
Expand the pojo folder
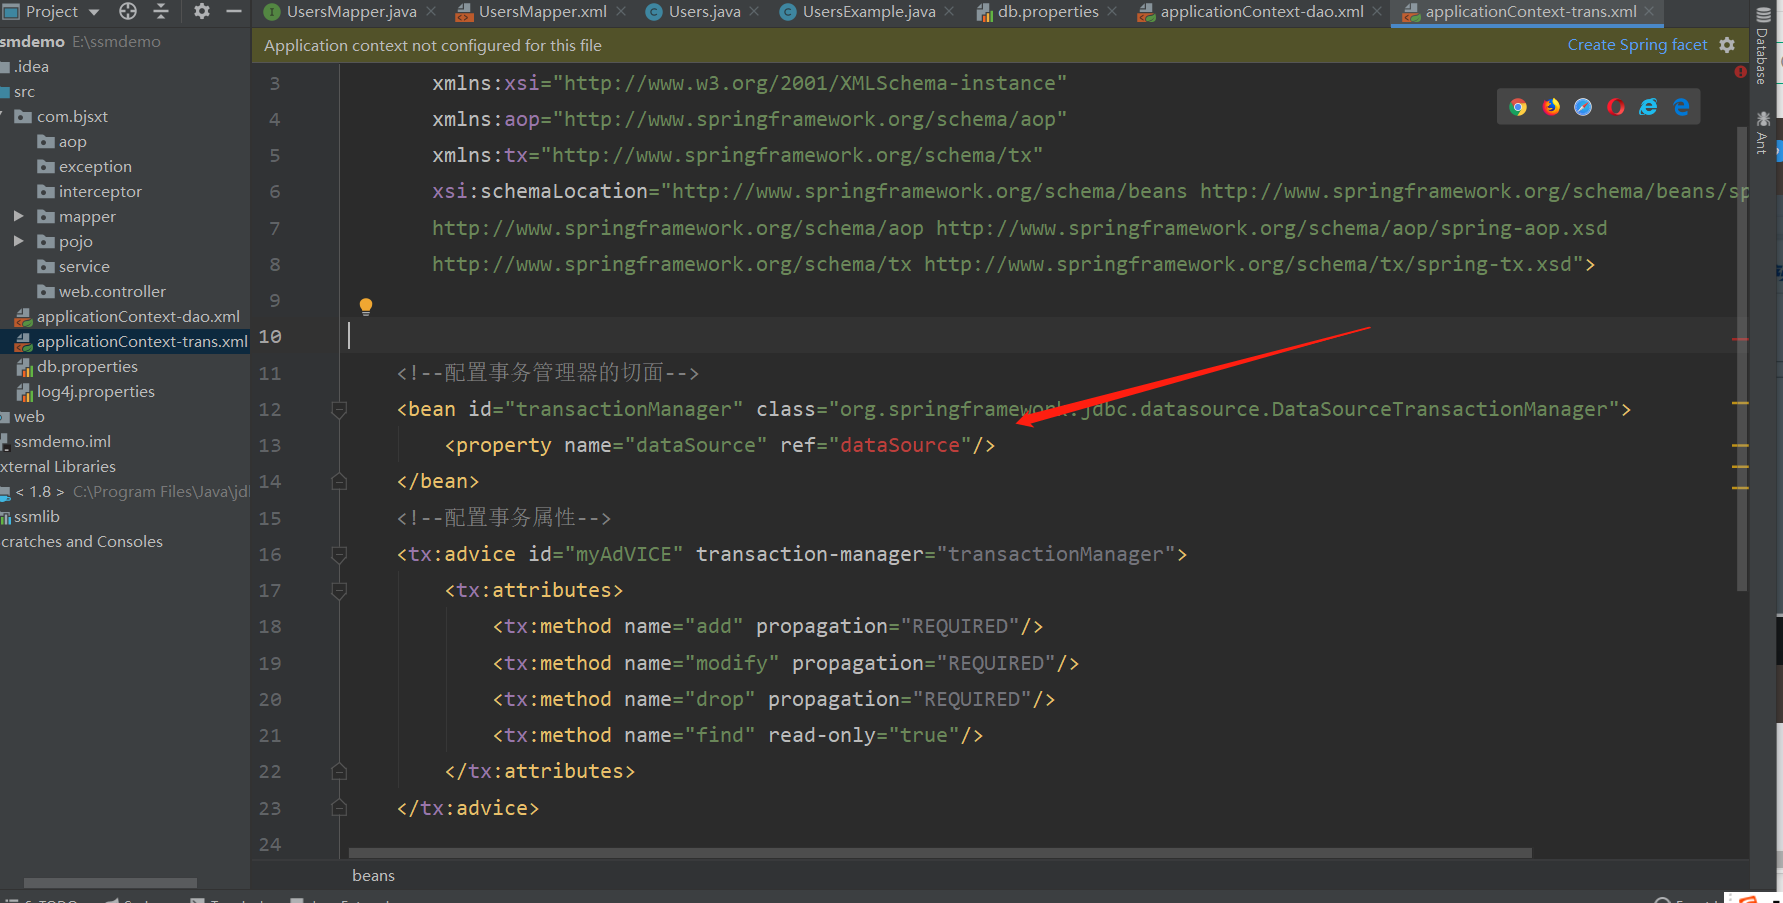(x=18, y=241)
